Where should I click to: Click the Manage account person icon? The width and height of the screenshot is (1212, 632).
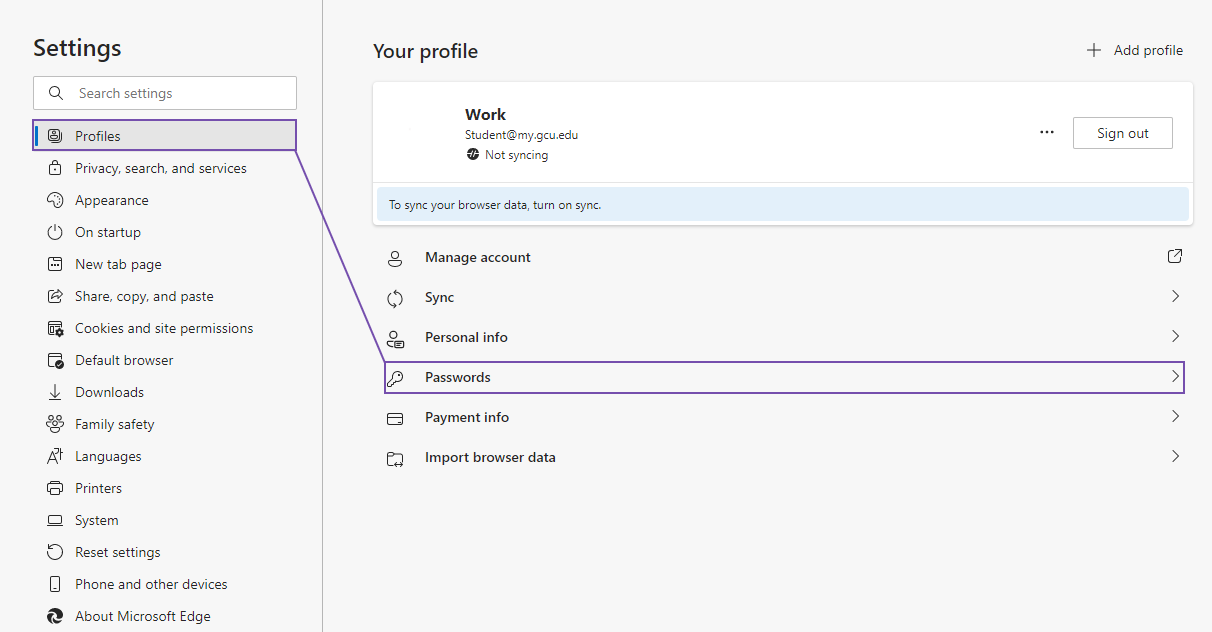click(395, 258)
